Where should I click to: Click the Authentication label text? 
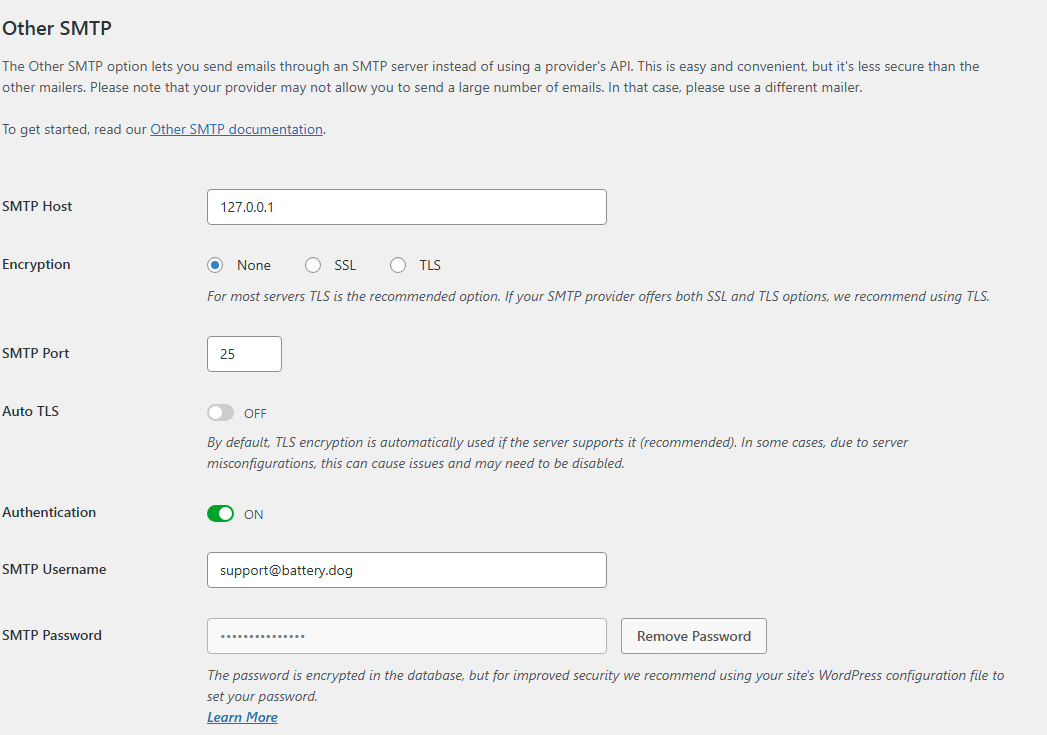(49, 512)
